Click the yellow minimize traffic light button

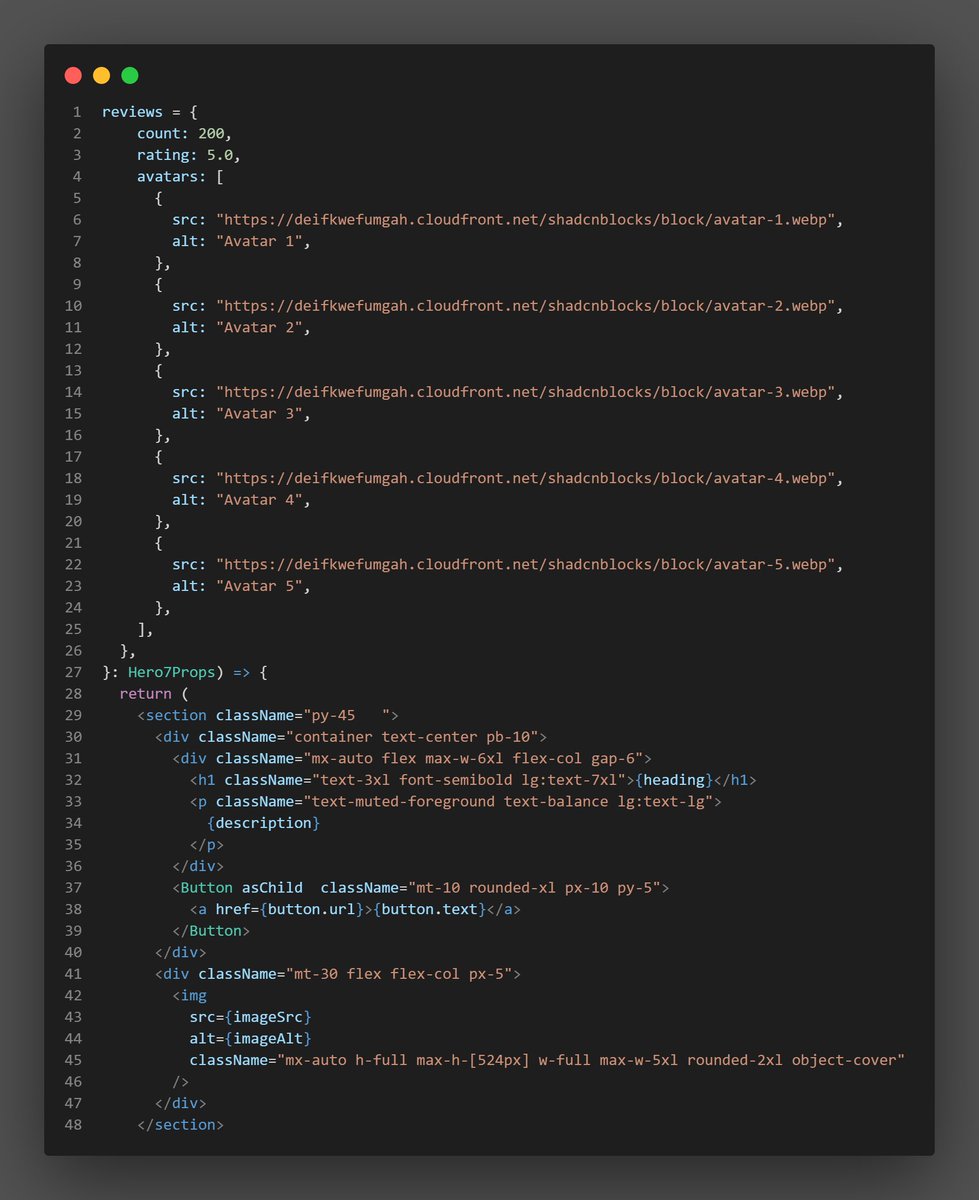pos(100,75)
